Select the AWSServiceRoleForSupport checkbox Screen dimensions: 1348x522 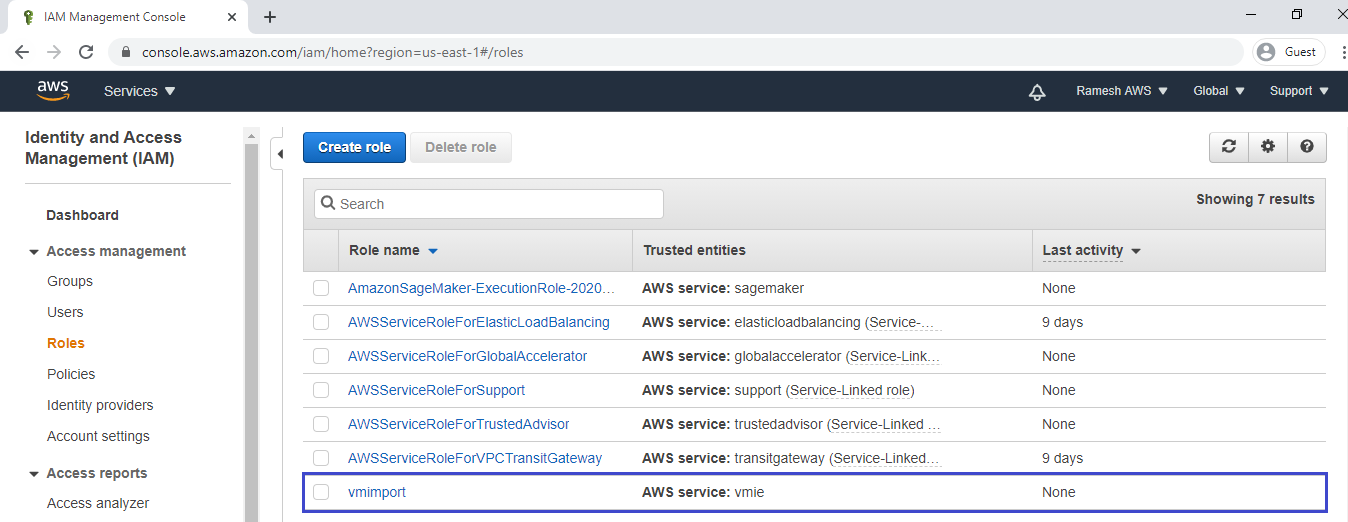coord(321,390)
